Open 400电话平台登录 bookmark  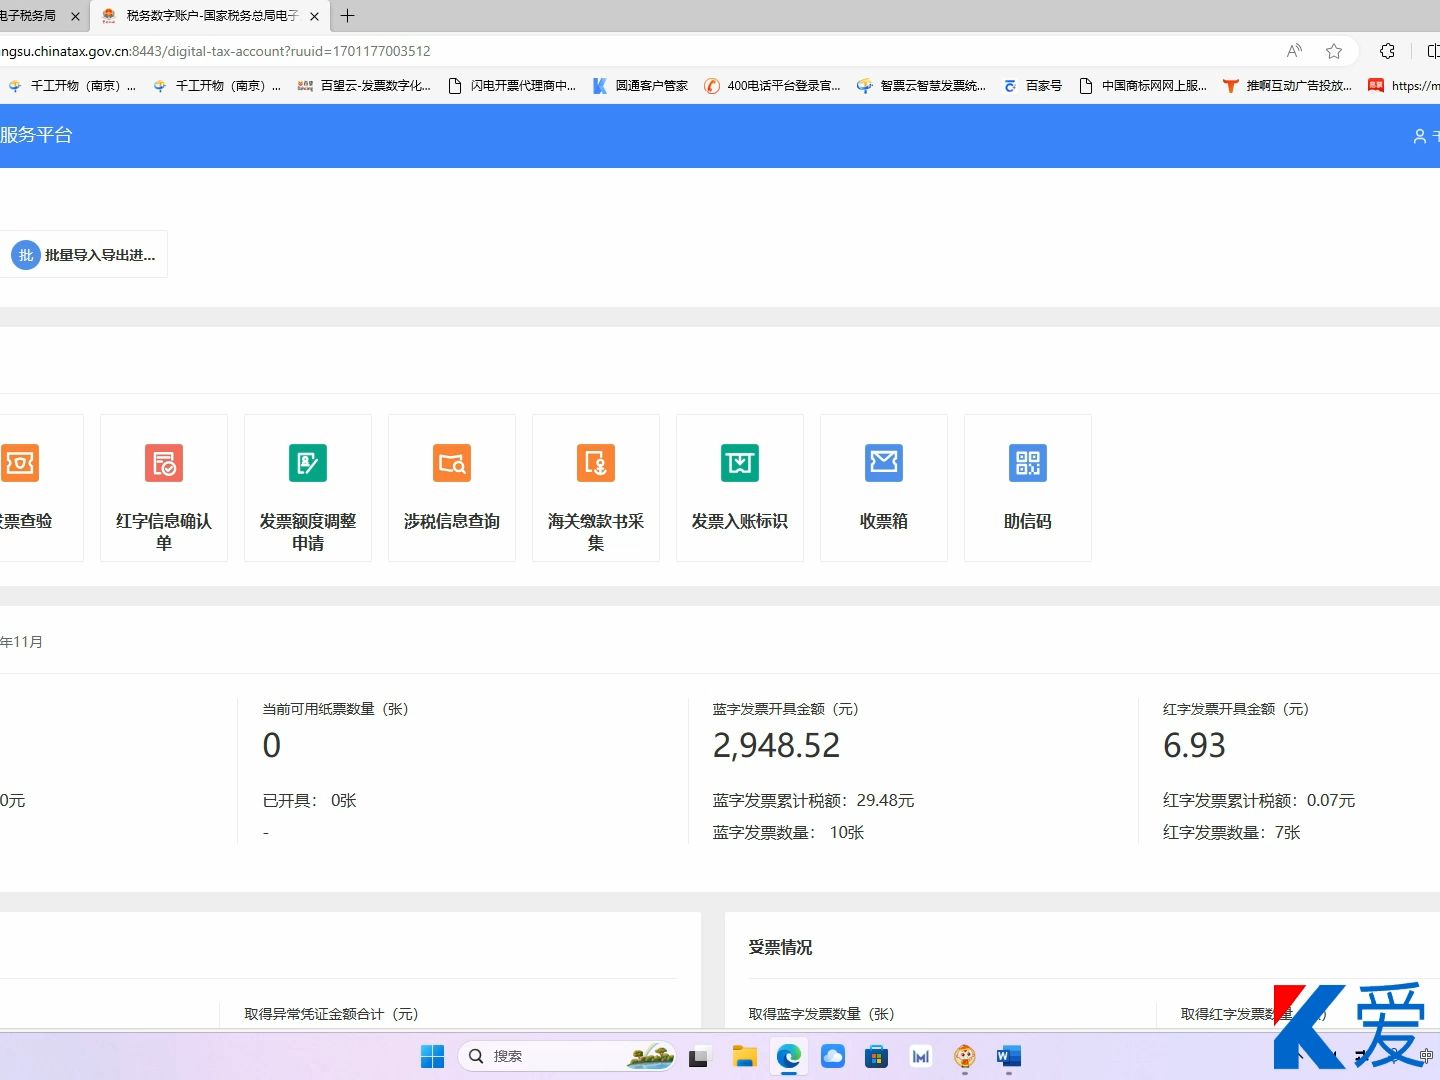pos(772,86)
